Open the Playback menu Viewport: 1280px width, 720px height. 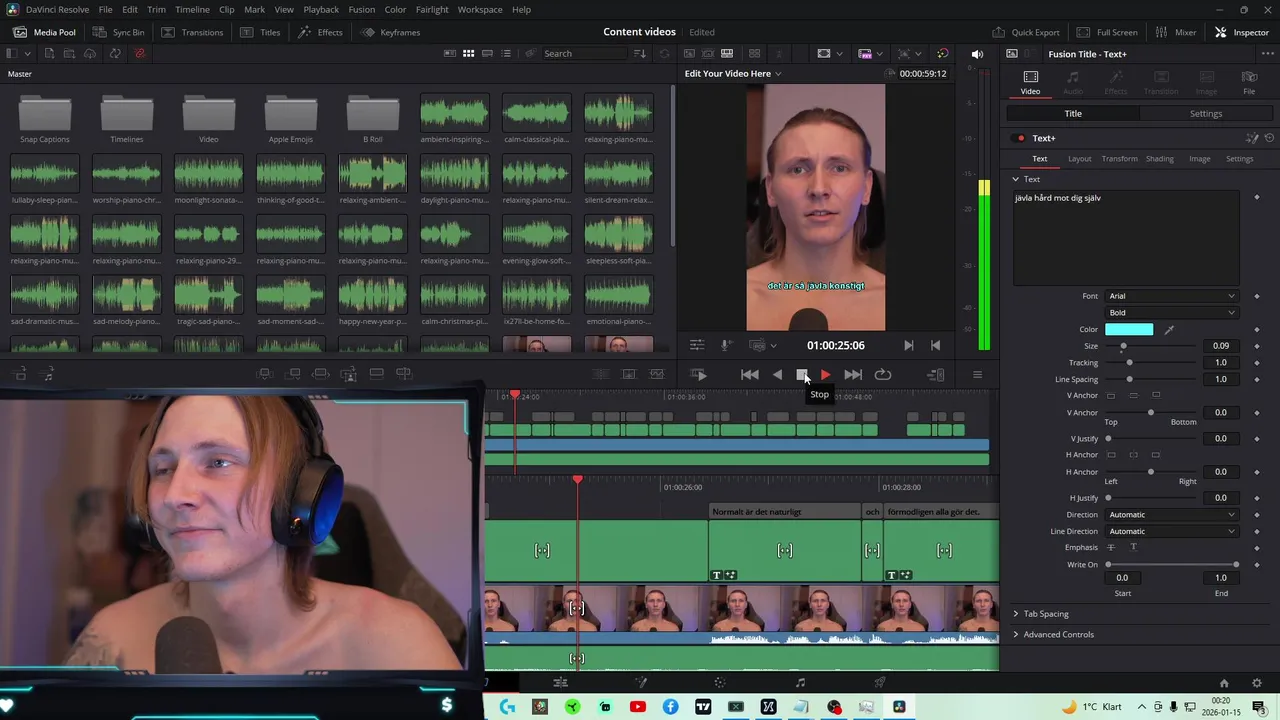pyautogui.click(x=321, y=9)
